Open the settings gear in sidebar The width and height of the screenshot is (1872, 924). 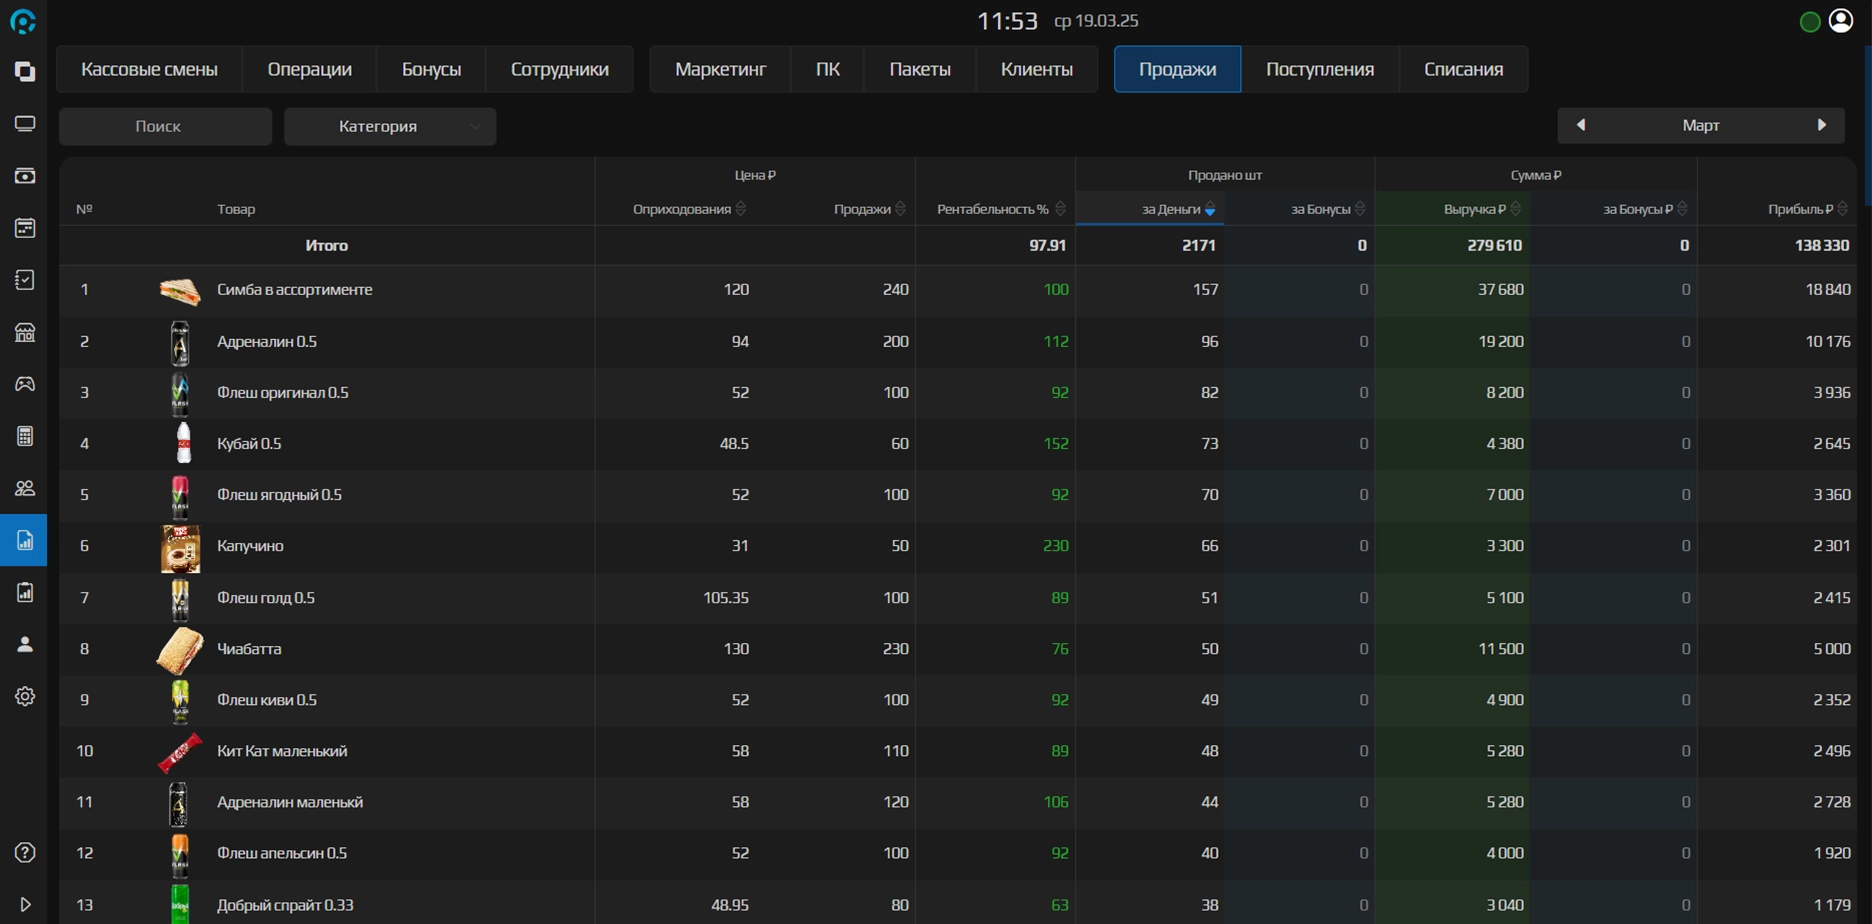[25, 696]
